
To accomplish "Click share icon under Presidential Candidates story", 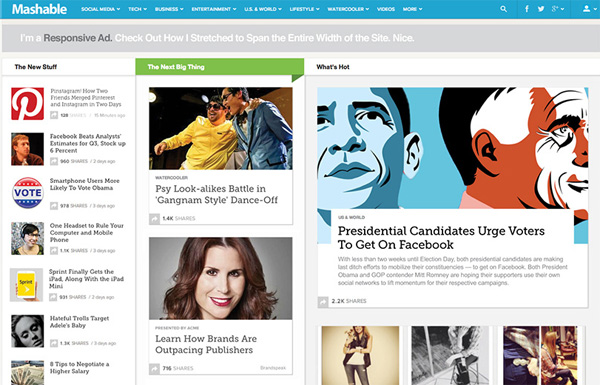I will coord(323,302).
